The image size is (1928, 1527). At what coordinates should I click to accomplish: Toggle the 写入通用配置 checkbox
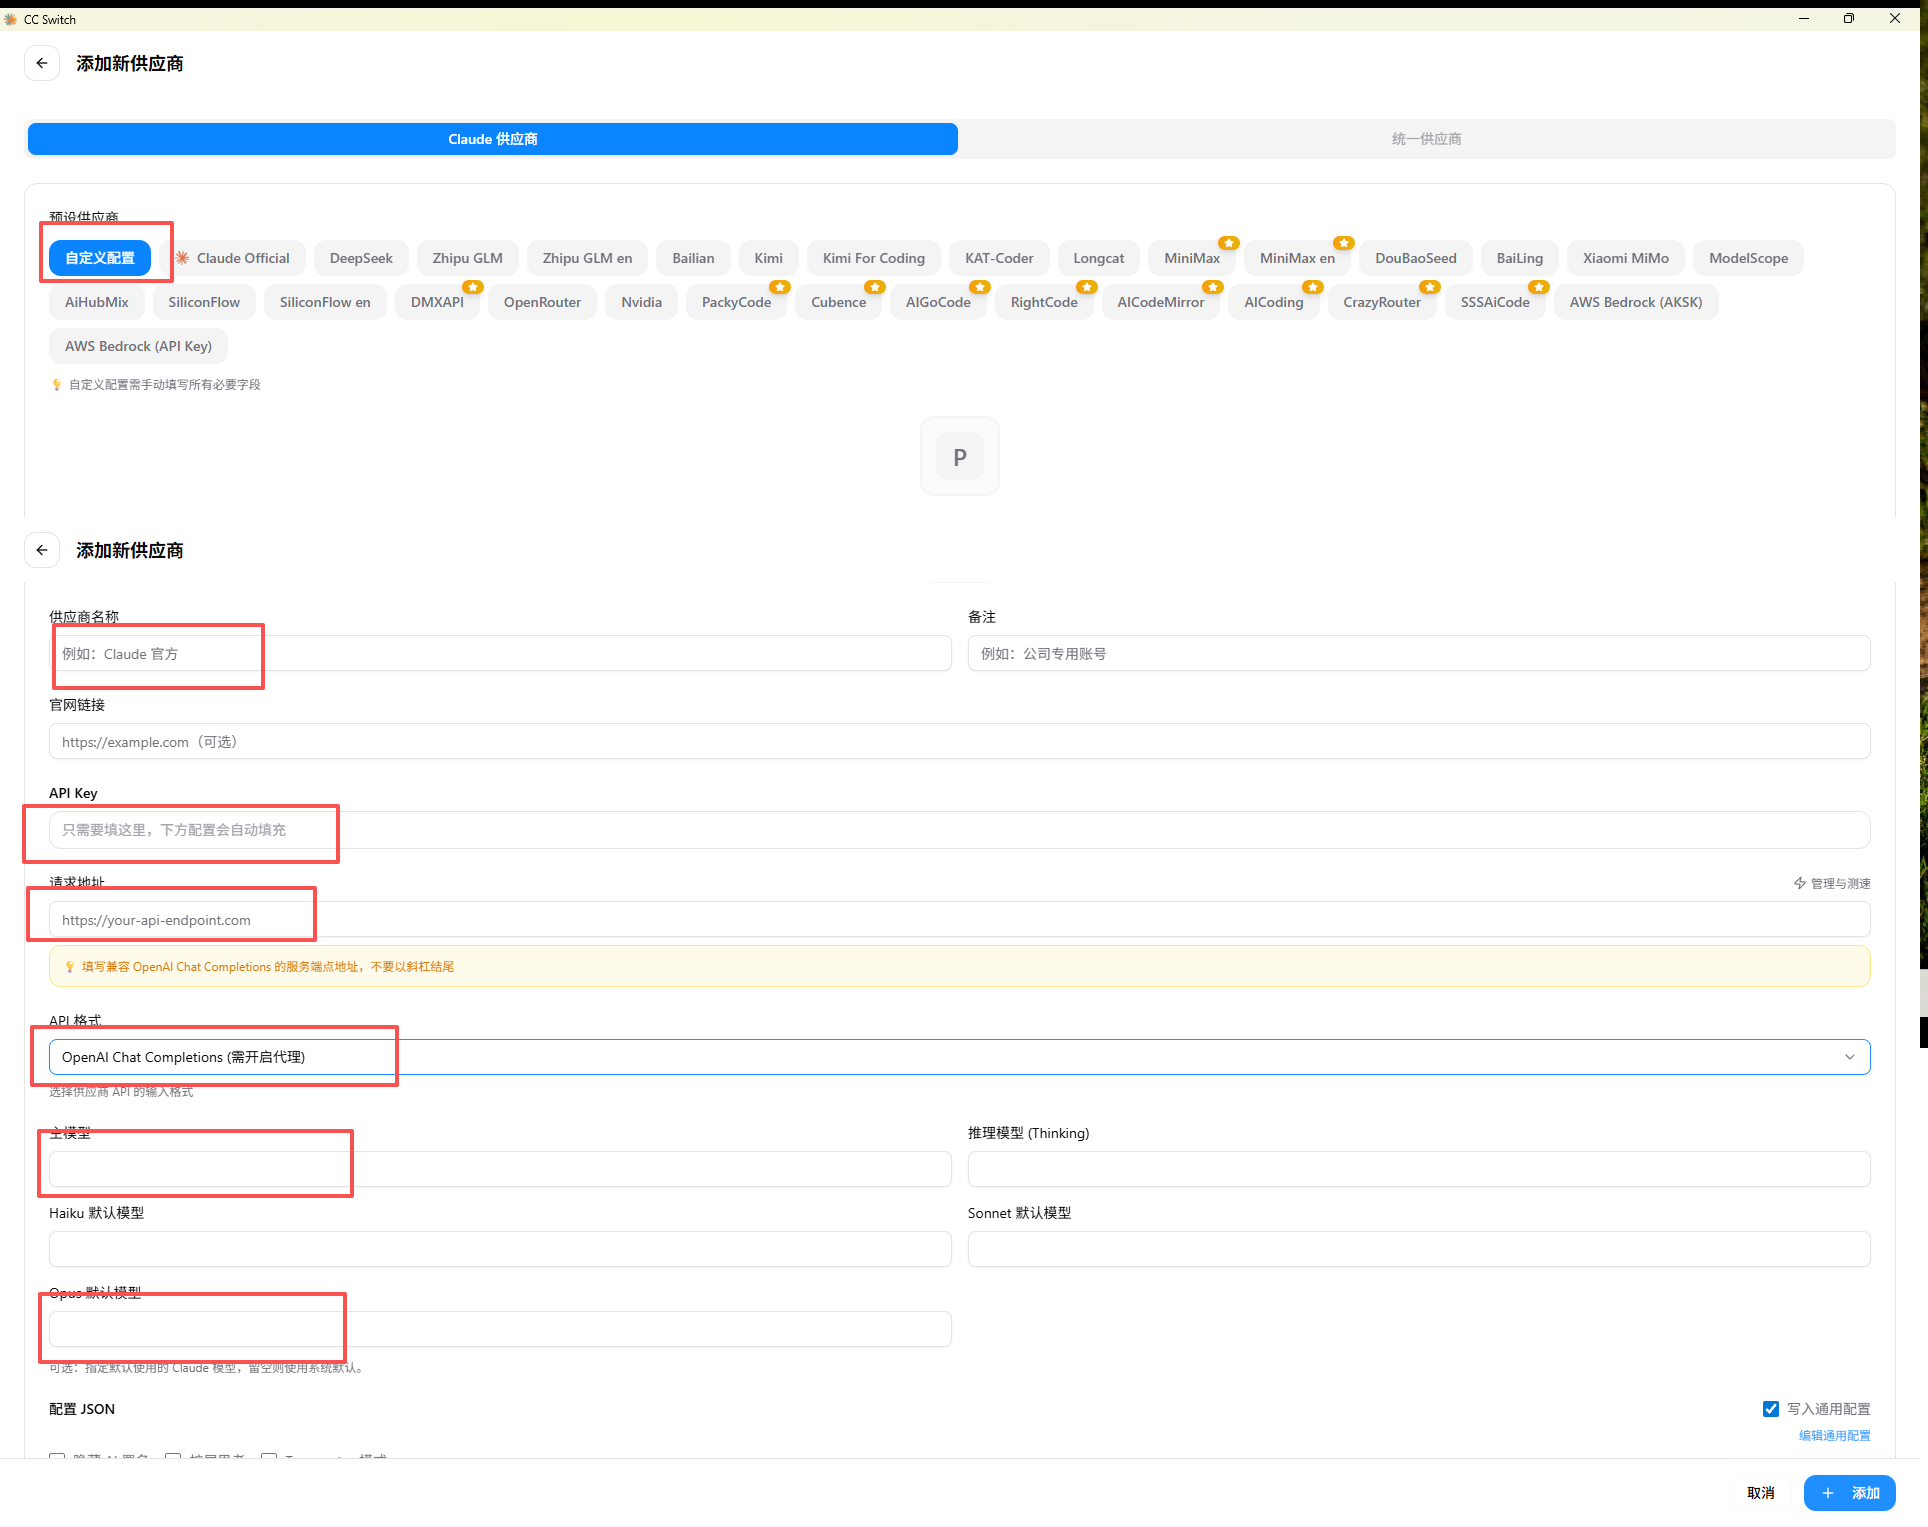tap(1771, 1409)
